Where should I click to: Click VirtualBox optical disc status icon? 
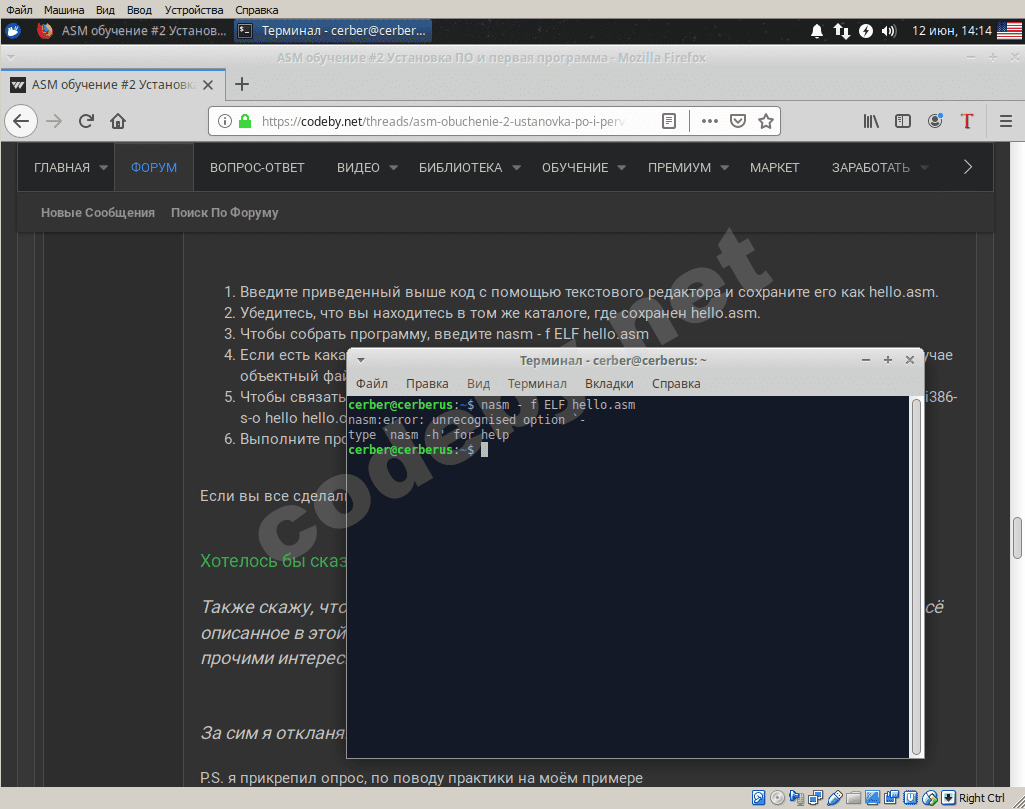click(x=777, y=797)
